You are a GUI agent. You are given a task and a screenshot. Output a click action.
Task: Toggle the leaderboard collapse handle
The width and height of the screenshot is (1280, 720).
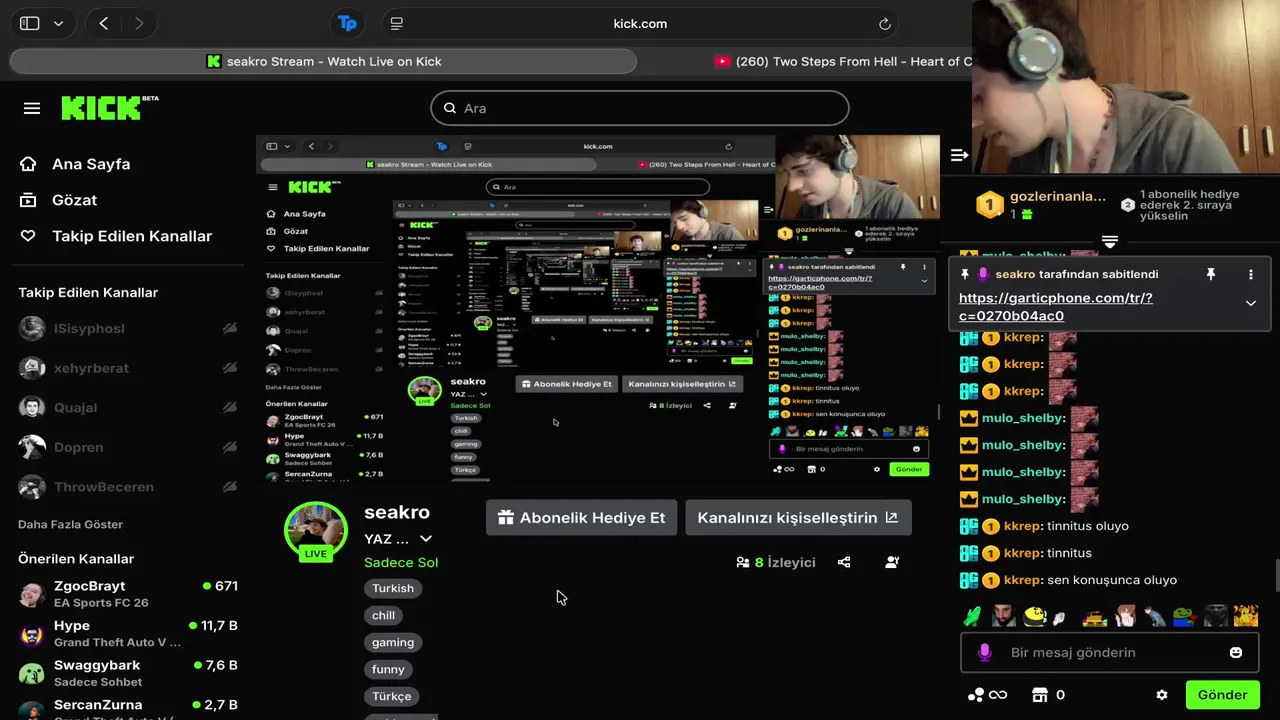pos(1109,242)
